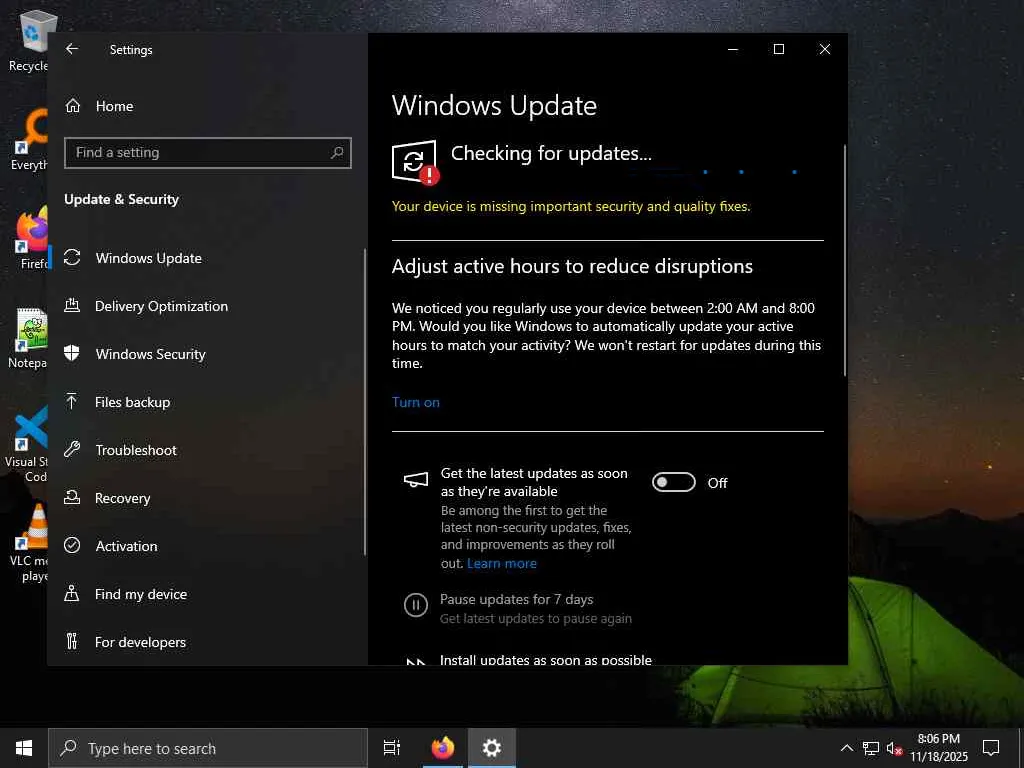Viewport: 1024px width, 768px height.
Task: Open Windows Security page
Action: [x=151, y=354]
